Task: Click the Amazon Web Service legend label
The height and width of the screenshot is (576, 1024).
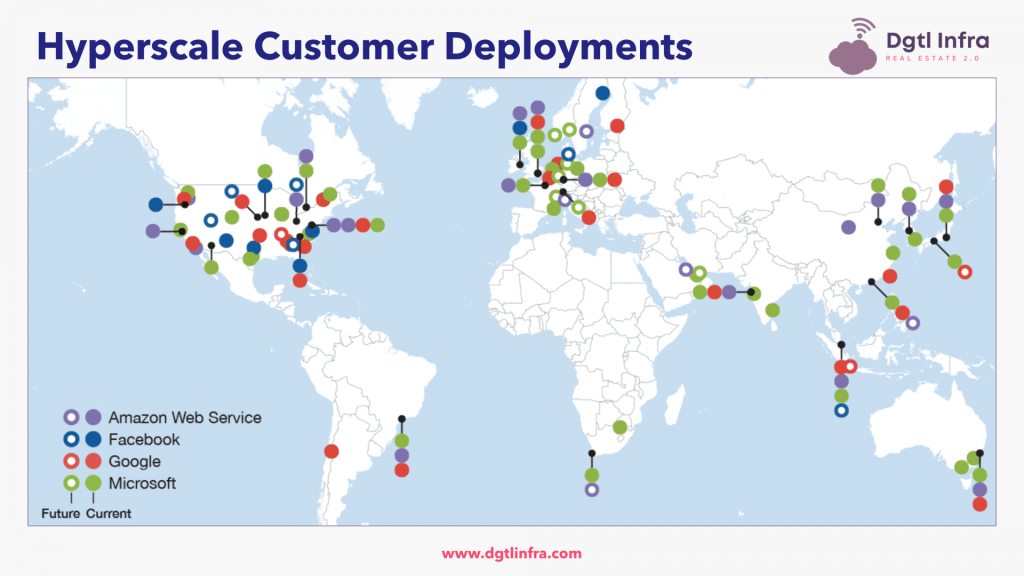Action: [x=185, y=417]
